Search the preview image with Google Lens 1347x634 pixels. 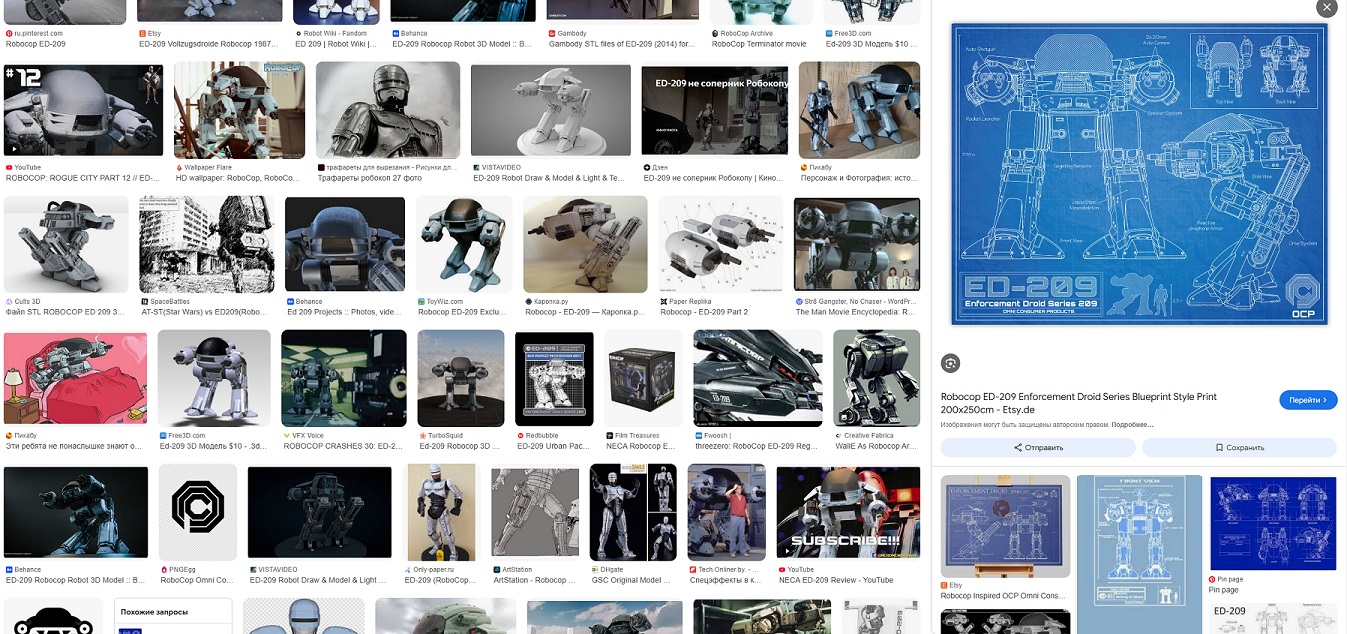tap(951, 363)
